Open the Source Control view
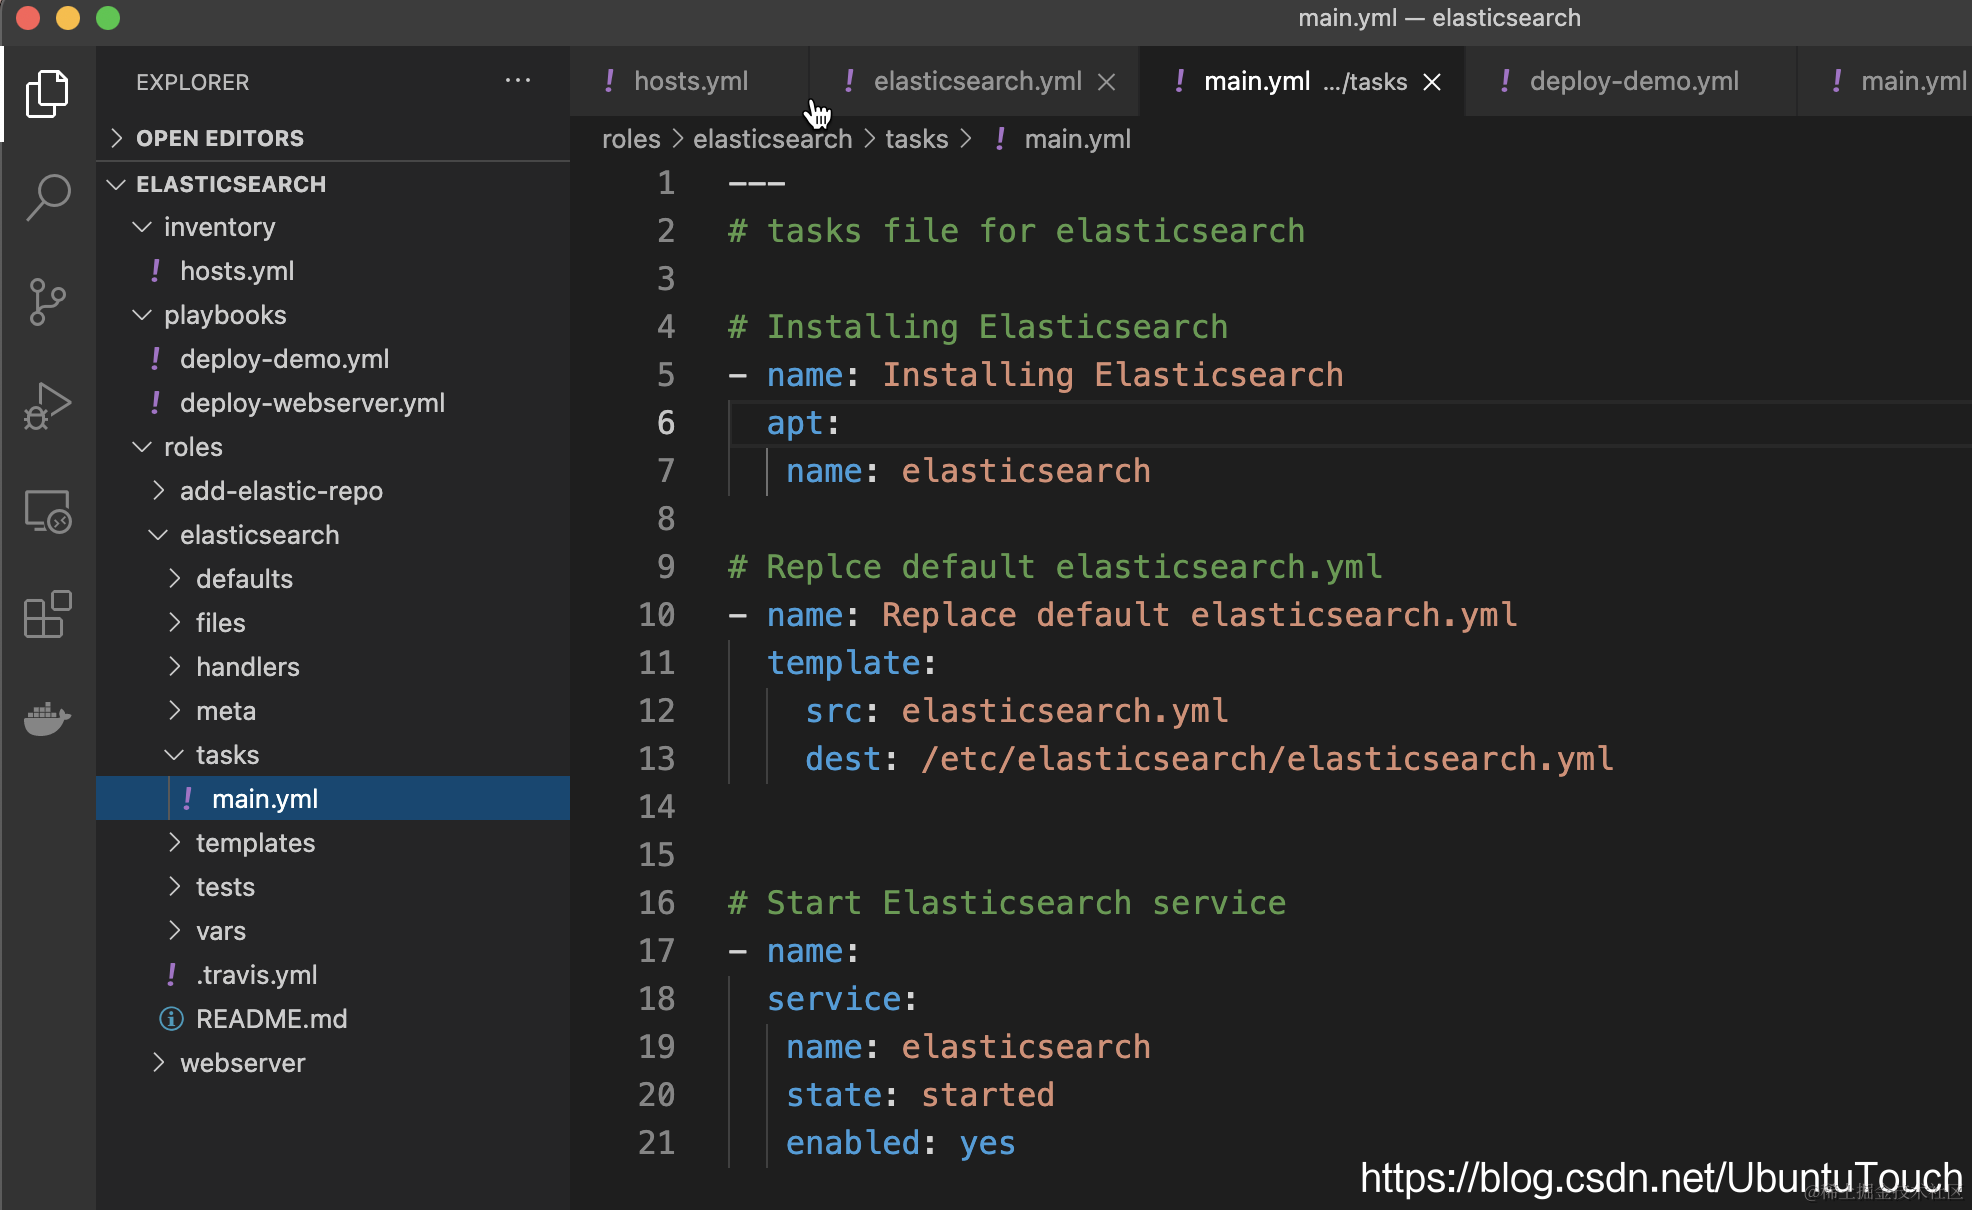Image resolution: width=1972 pixels, height=1210 pixels. (x=47, y=301)
